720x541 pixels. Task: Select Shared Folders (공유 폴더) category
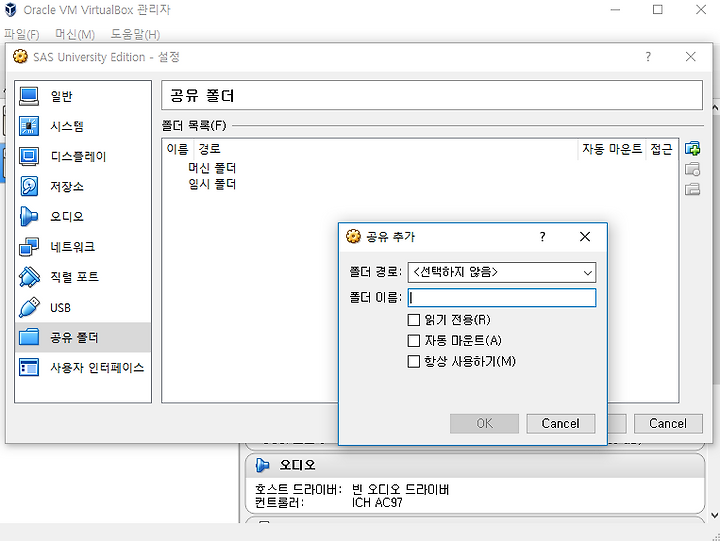[83, 338]
